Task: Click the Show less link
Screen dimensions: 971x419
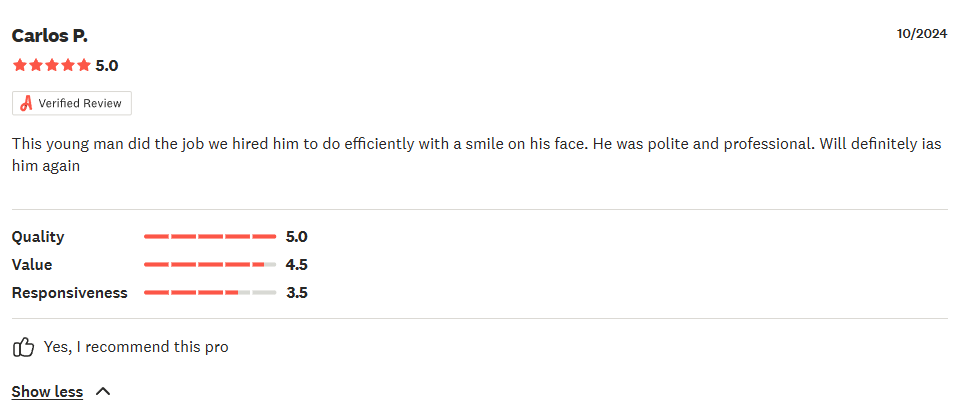Action: (47, 392)
